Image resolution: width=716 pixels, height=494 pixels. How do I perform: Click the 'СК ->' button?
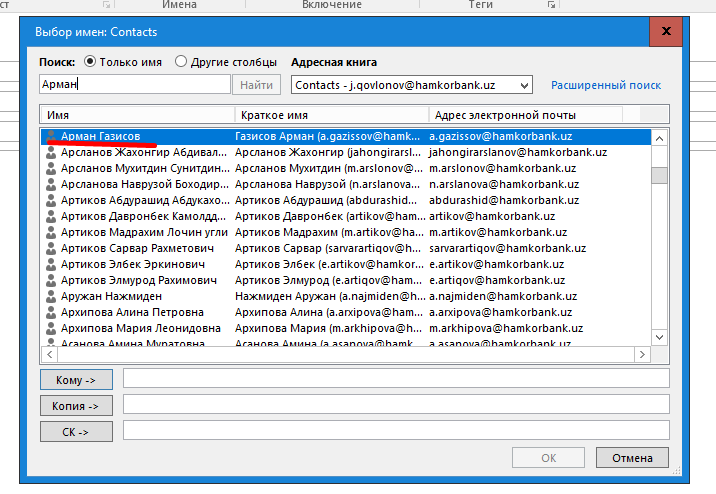tap(76, 431)
